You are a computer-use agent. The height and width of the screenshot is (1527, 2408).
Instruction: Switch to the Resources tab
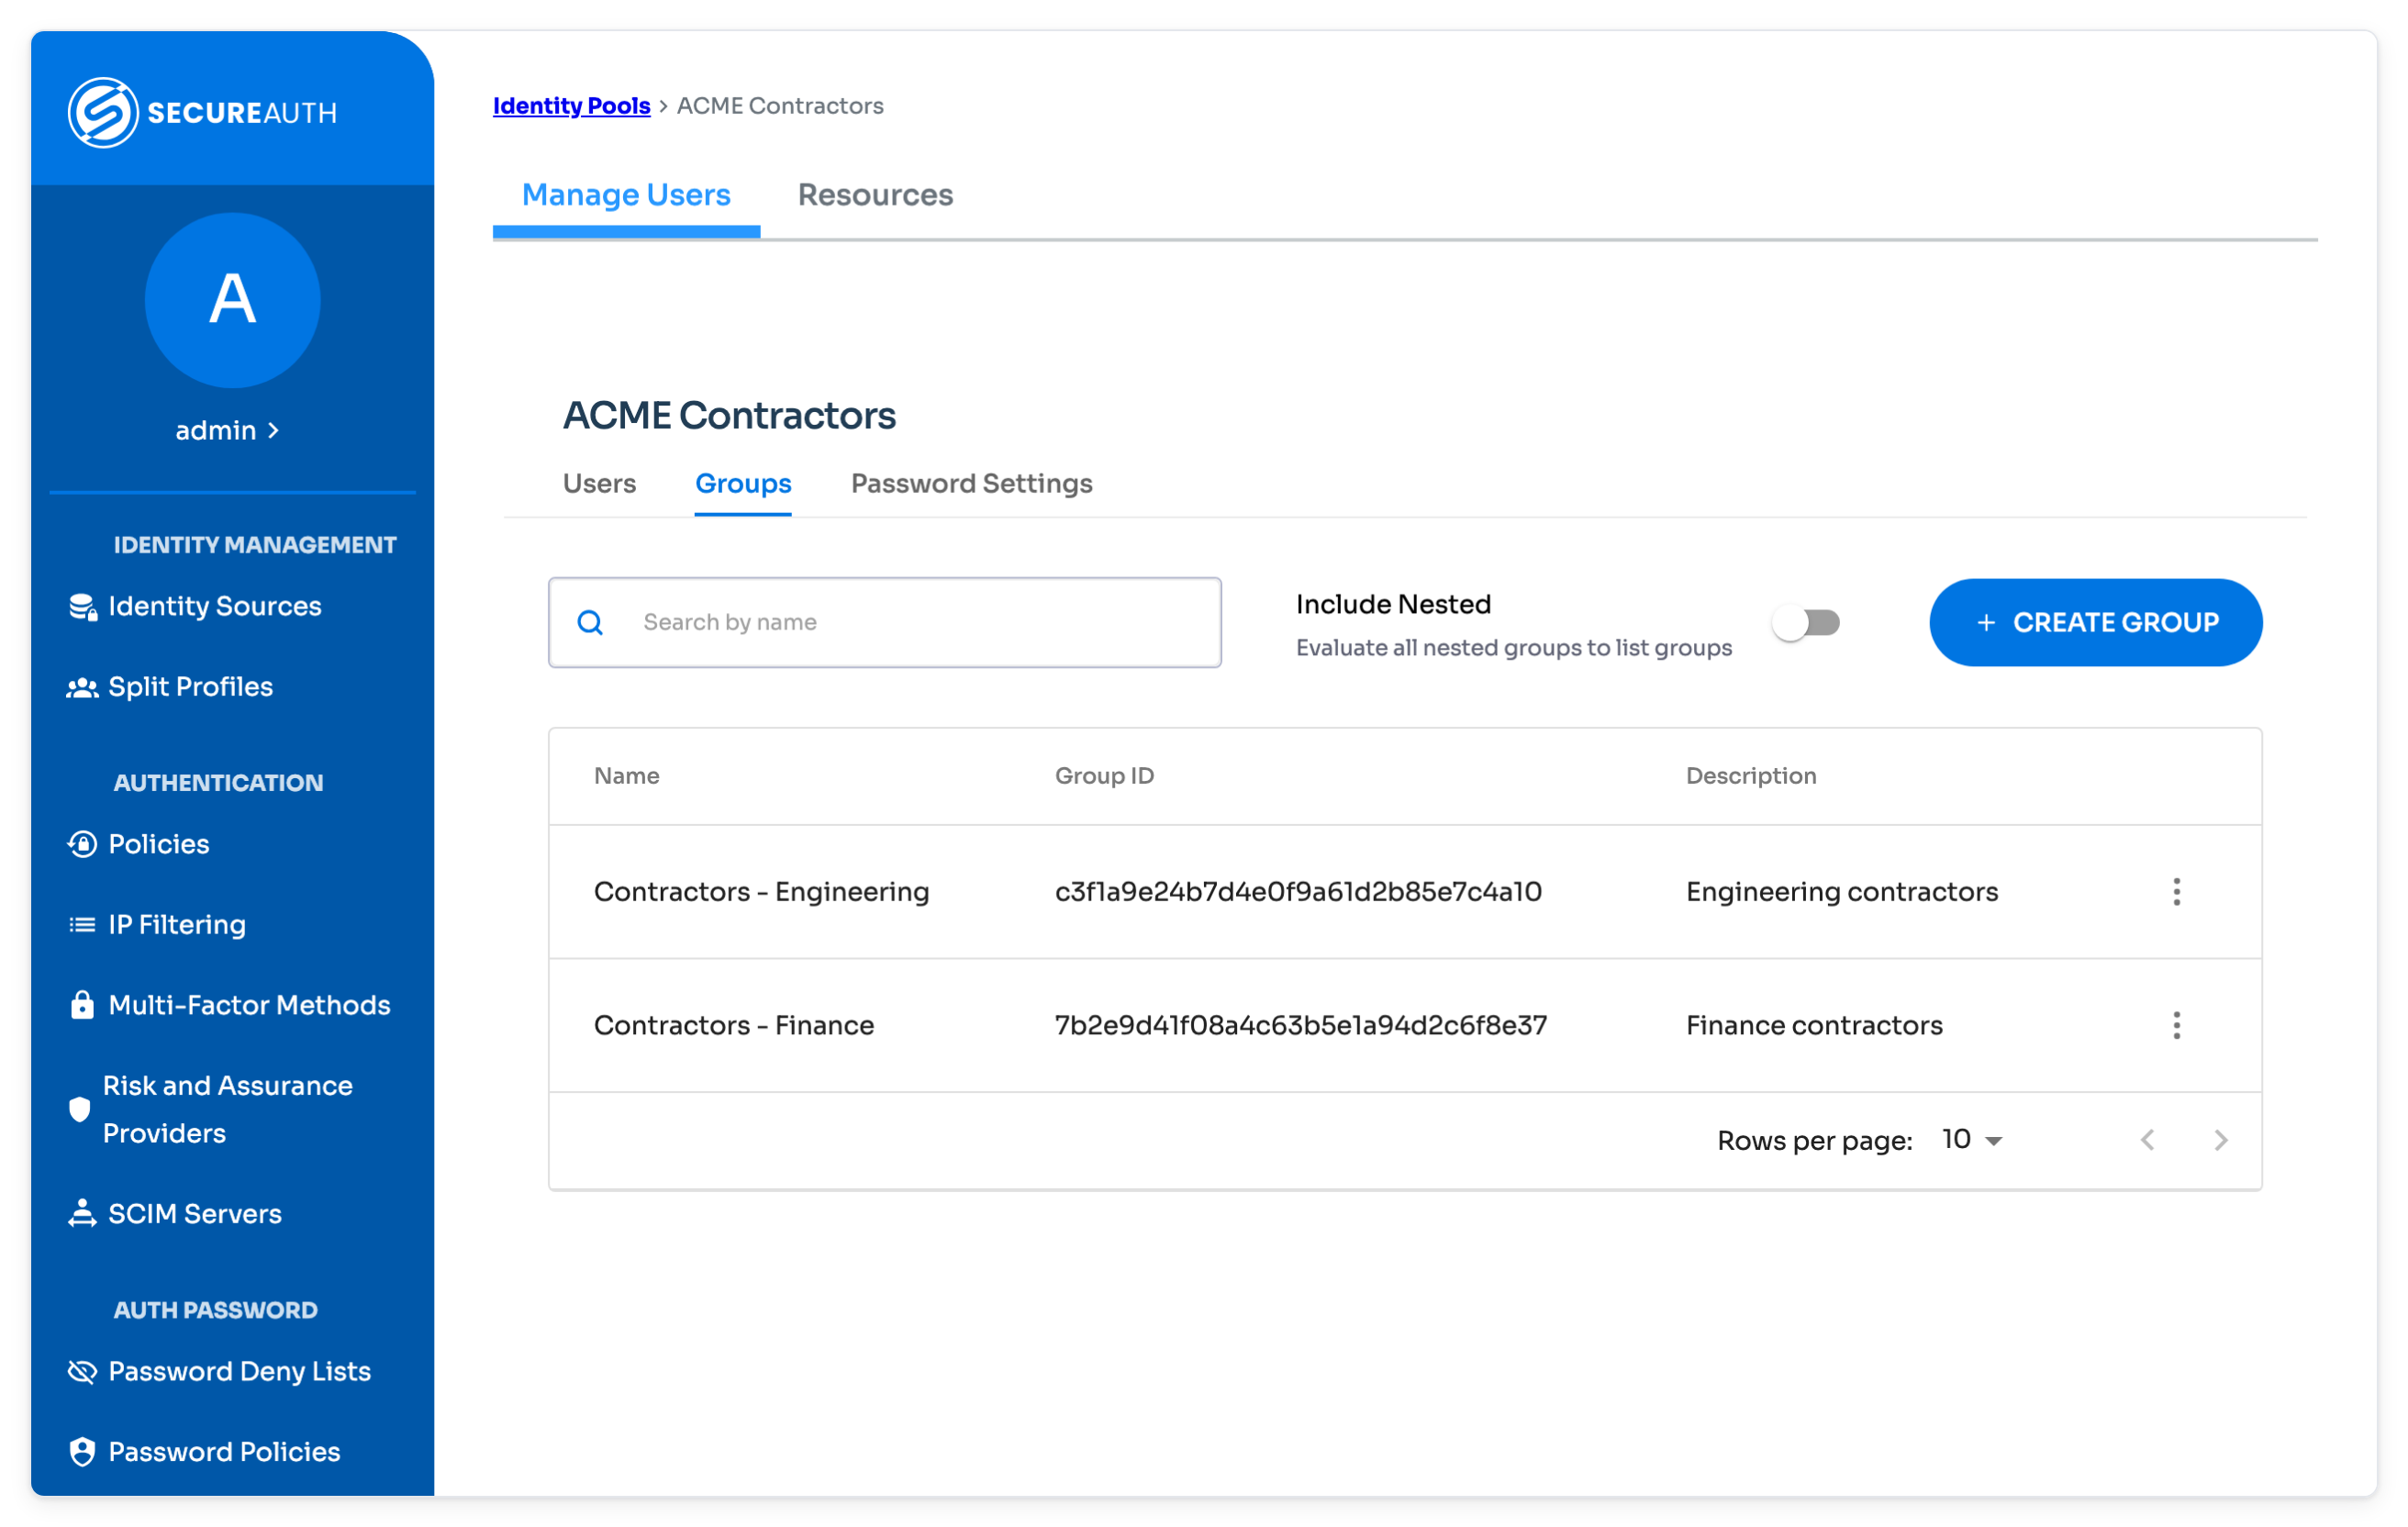pos(875,195)
